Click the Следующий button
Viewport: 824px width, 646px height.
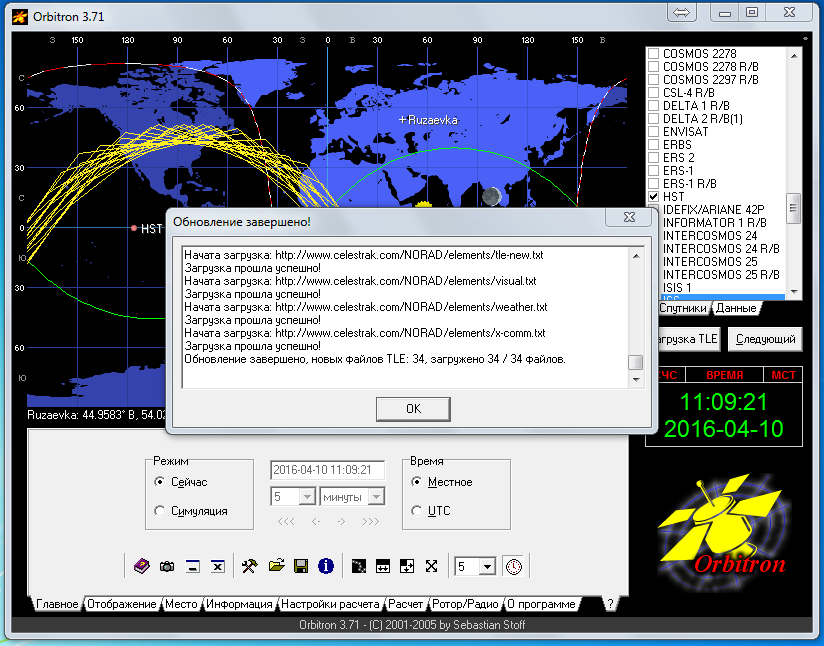[x=765, y=339]
